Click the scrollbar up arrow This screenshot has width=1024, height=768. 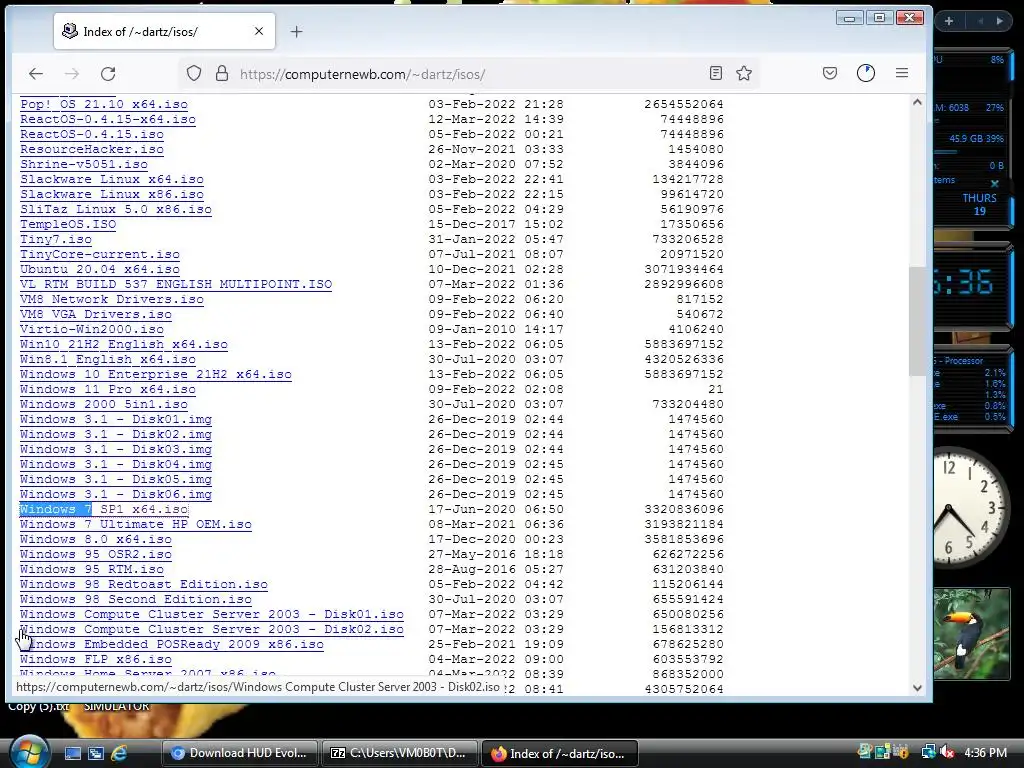pyautogui.click(x=917, y=103)
